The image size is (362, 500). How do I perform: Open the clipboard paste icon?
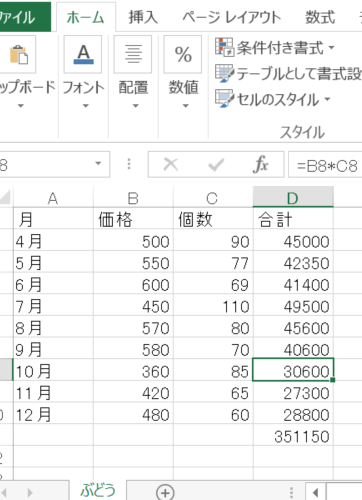(x=18, y=54)
